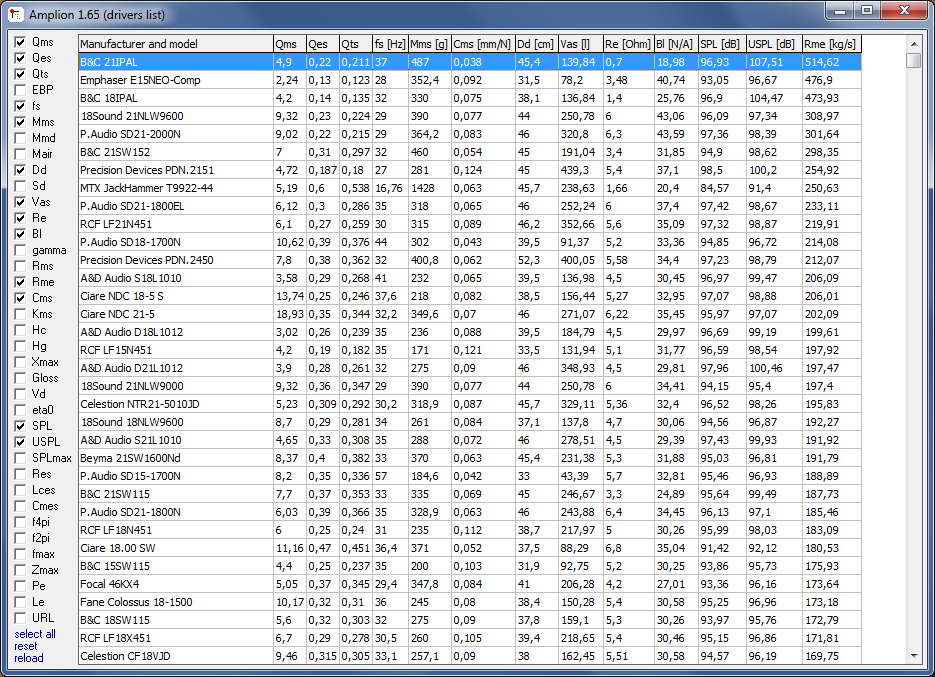Sort by Rme [kg/s] column header
Viewport: 935px width, 677px height.
831,44
